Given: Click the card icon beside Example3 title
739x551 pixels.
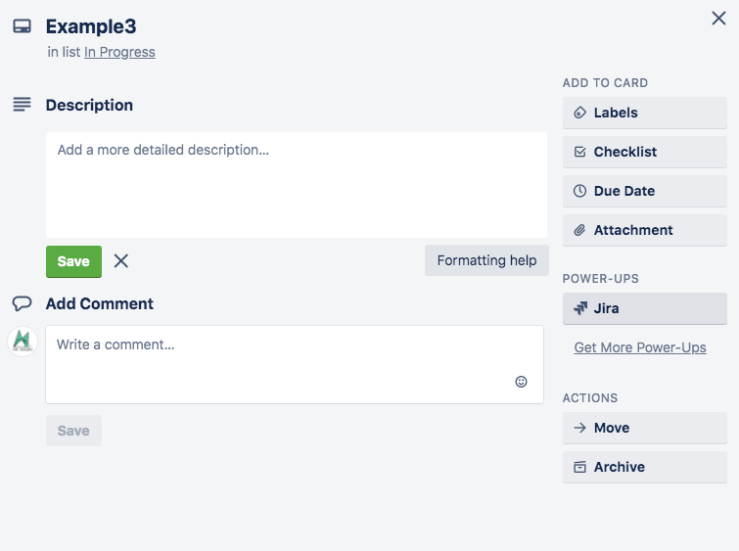Looking at the screenshot, I should (x=22, y=27).
